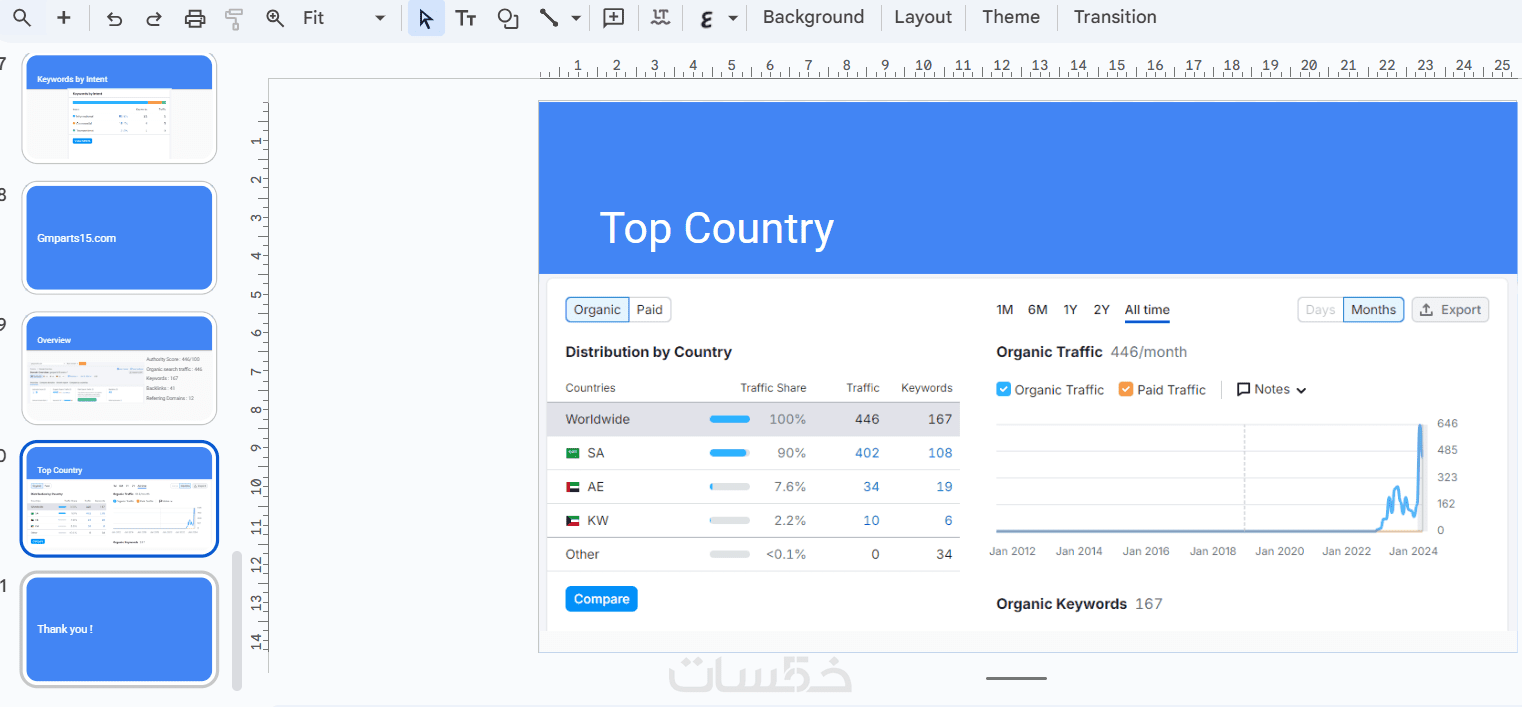
Task: Click KW traffic value 10
Action: click(871, 521)
